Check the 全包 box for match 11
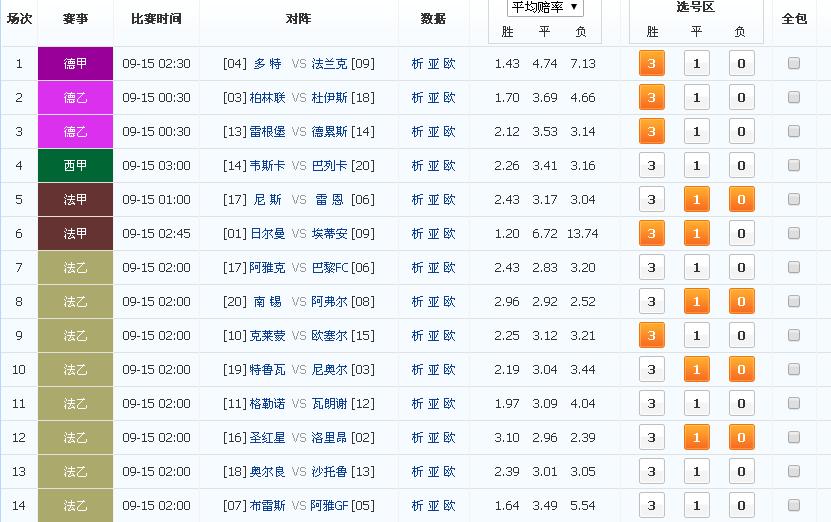The width and height of the screenshot is (831, 522). click(x=793, y=403)
